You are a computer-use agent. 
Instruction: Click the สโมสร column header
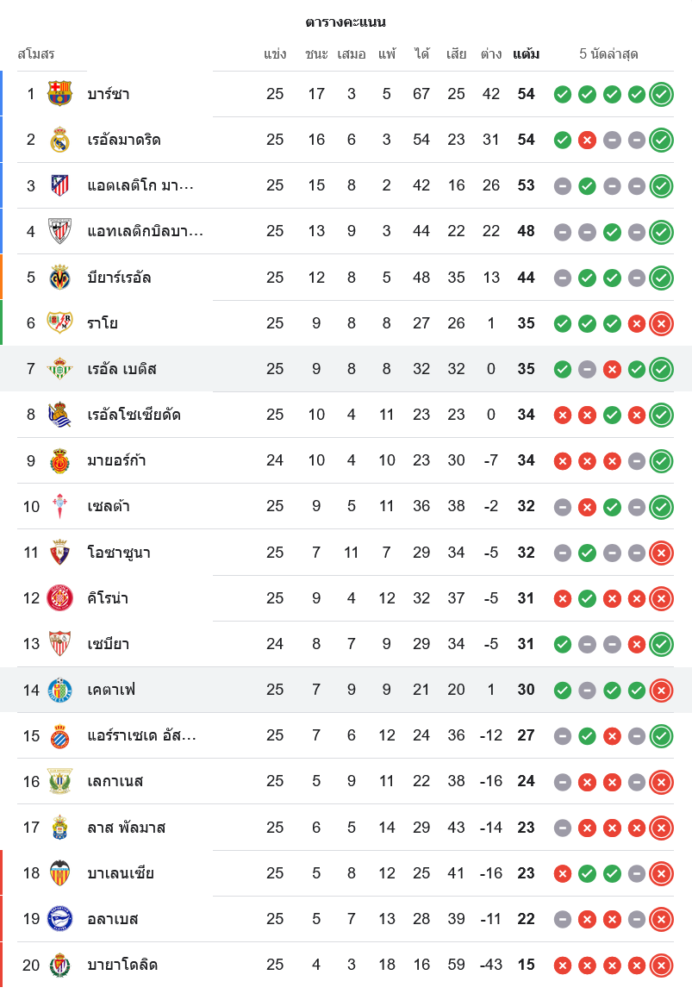click(36, 54)
